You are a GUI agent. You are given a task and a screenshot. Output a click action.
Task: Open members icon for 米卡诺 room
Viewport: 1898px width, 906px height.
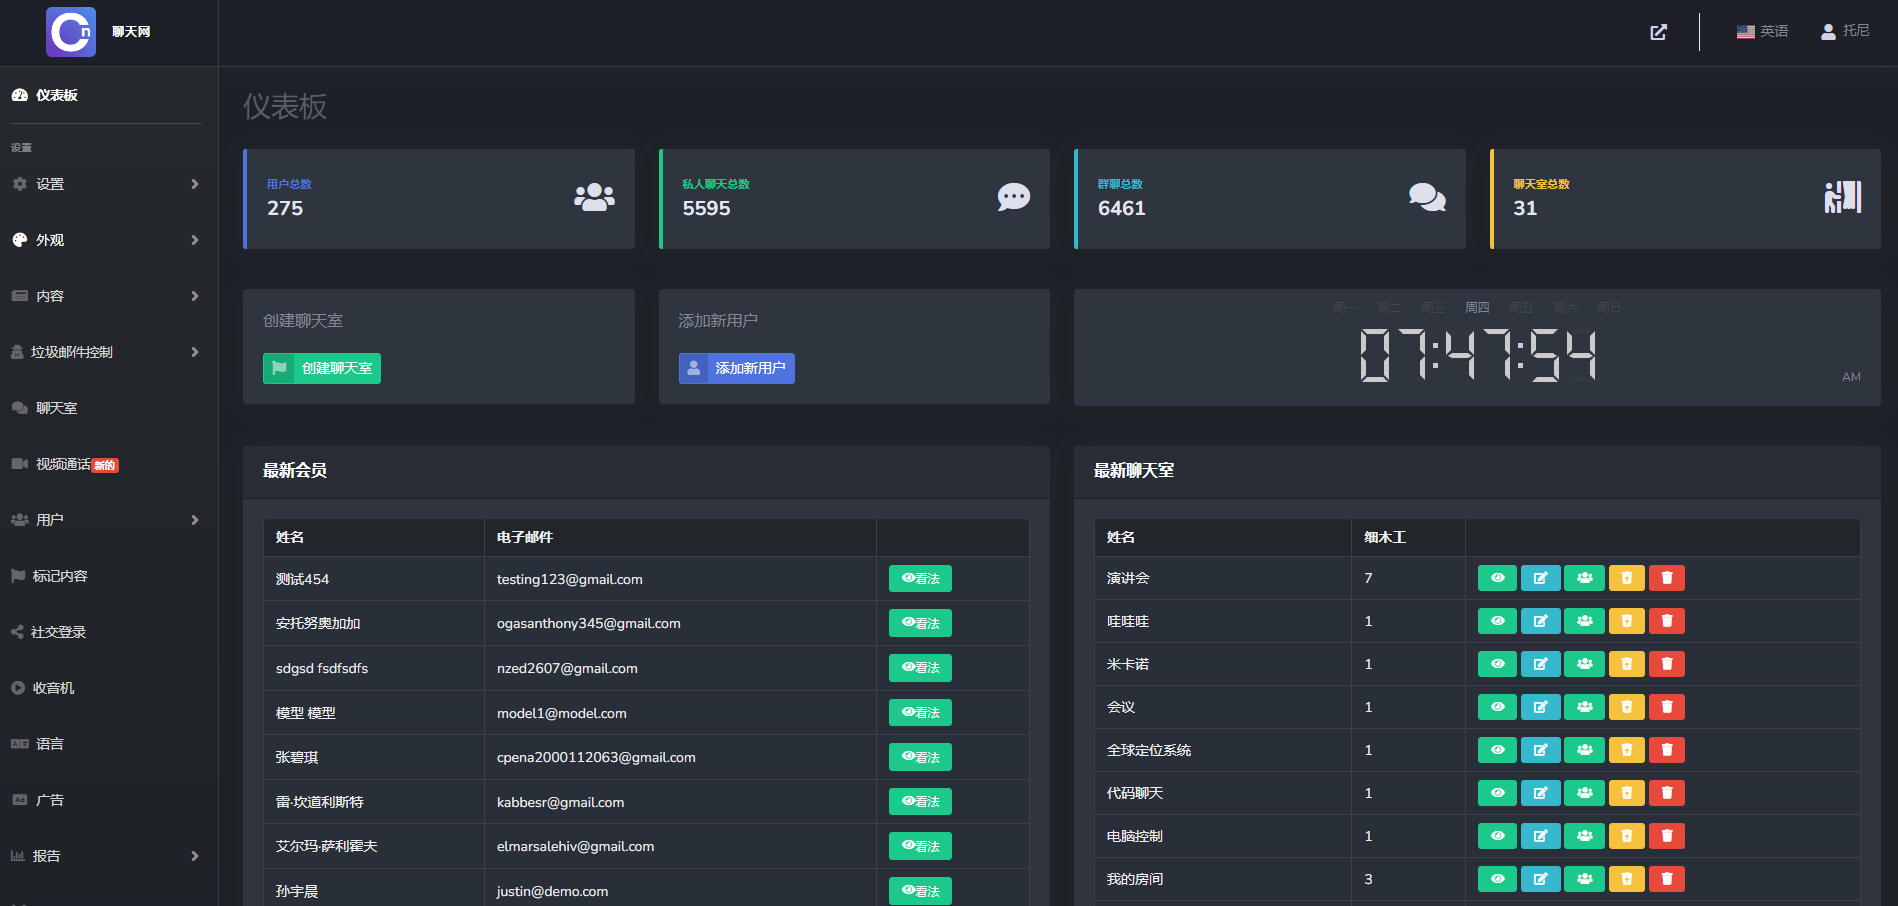(1584, 664)
